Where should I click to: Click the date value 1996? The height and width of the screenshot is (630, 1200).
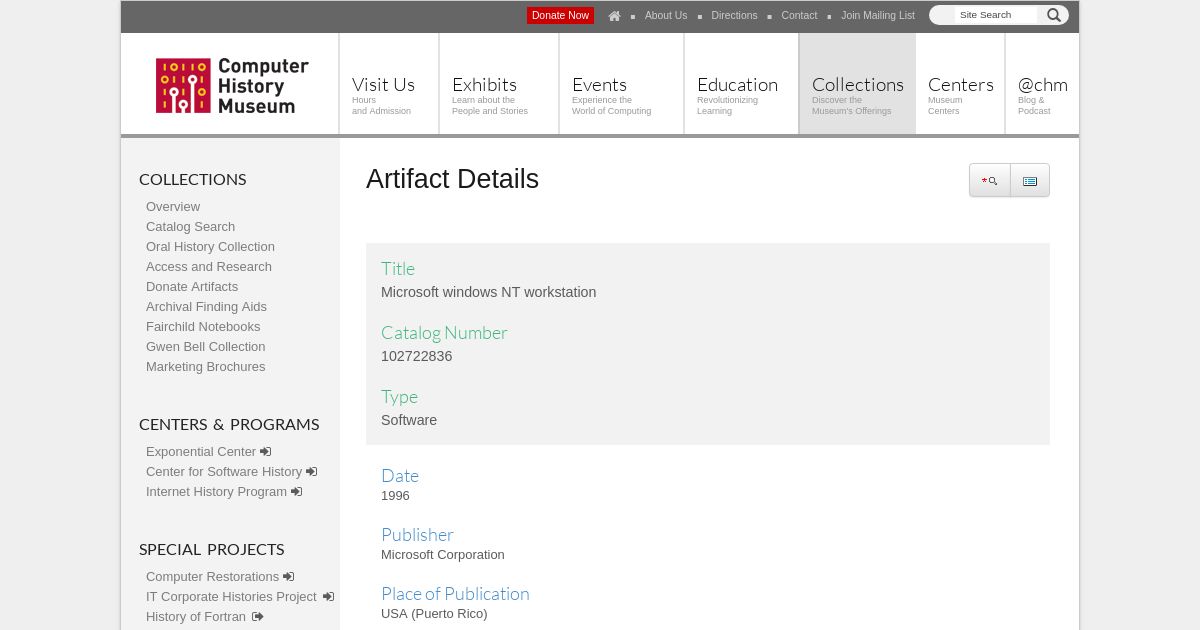(395, 496)
